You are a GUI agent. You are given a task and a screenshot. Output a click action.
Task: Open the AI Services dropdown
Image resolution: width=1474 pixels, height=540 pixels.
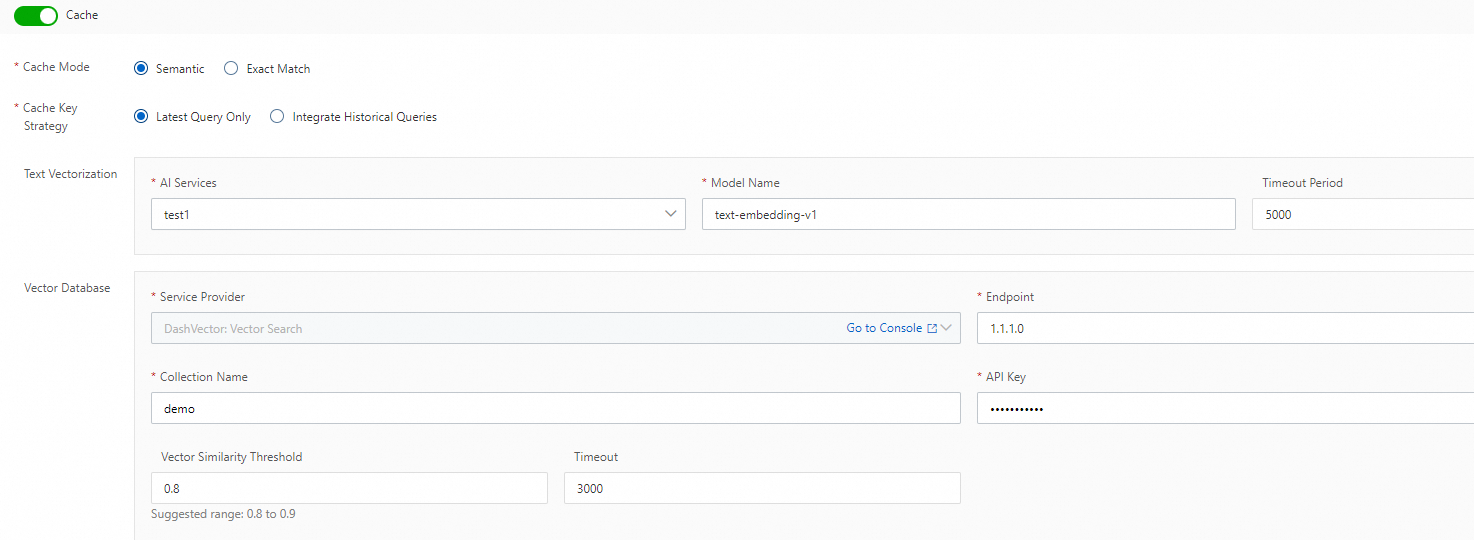tap(410, 214)
